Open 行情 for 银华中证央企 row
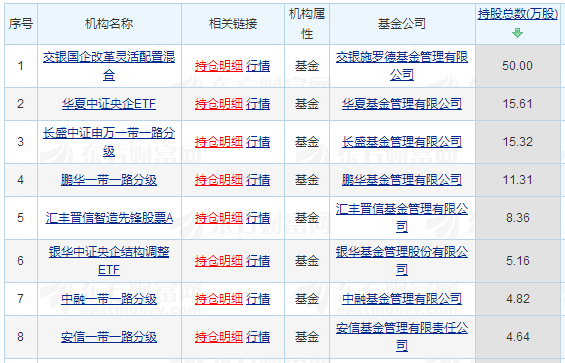This screenshot has width=565, height=363. point(258,261)
